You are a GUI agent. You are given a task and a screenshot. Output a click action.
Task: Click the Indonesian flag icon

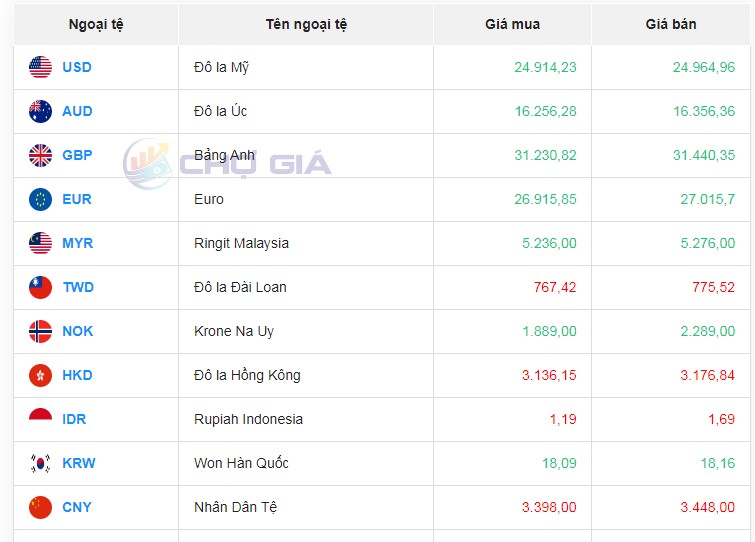[x=40, y=419]
